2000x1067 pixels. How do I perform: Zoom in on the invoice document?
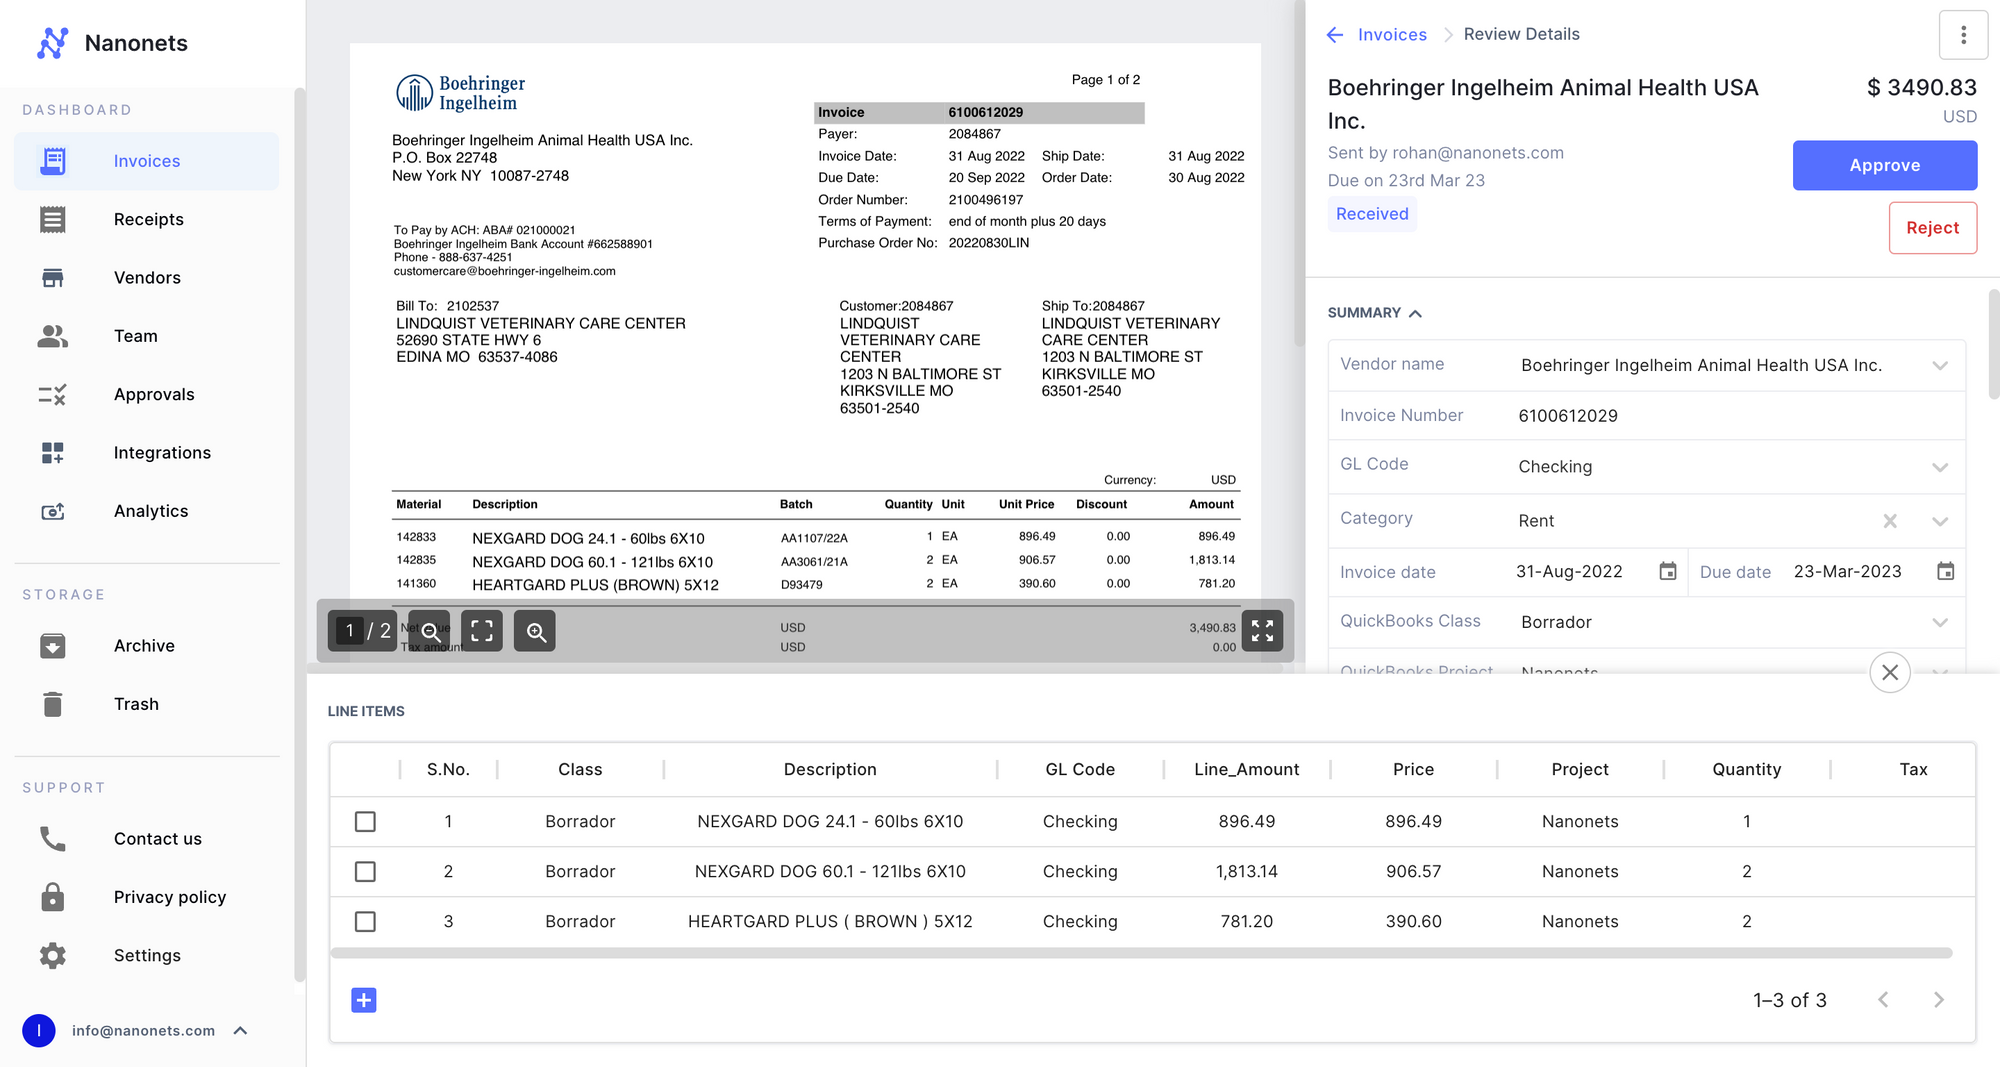[534, 631]
